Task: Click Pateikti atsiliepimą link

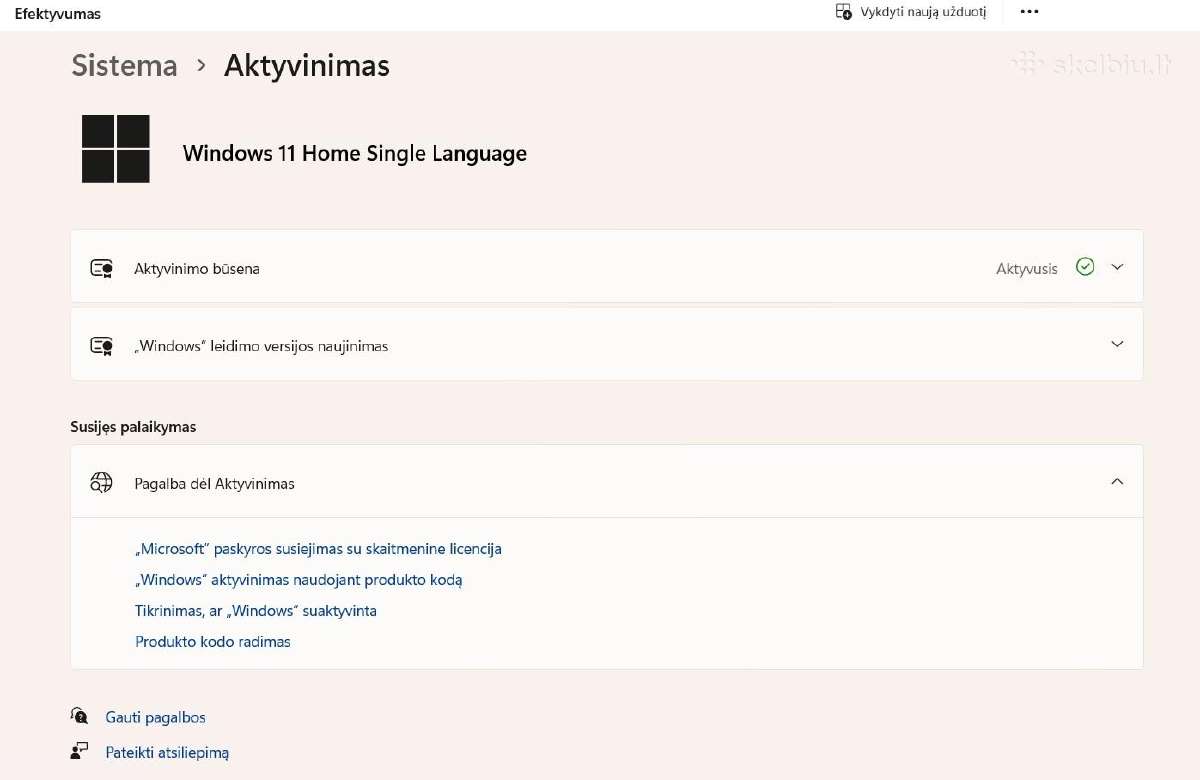Action: [167, 752]
